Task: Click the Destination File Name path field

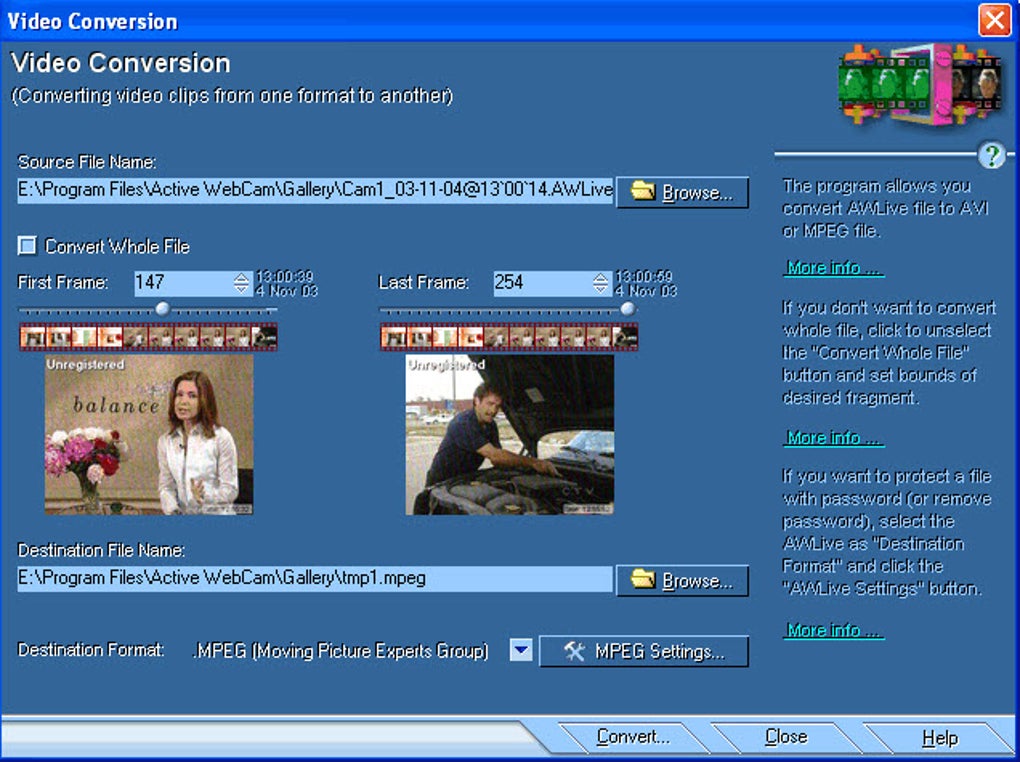Action: [x=315, y=578]
